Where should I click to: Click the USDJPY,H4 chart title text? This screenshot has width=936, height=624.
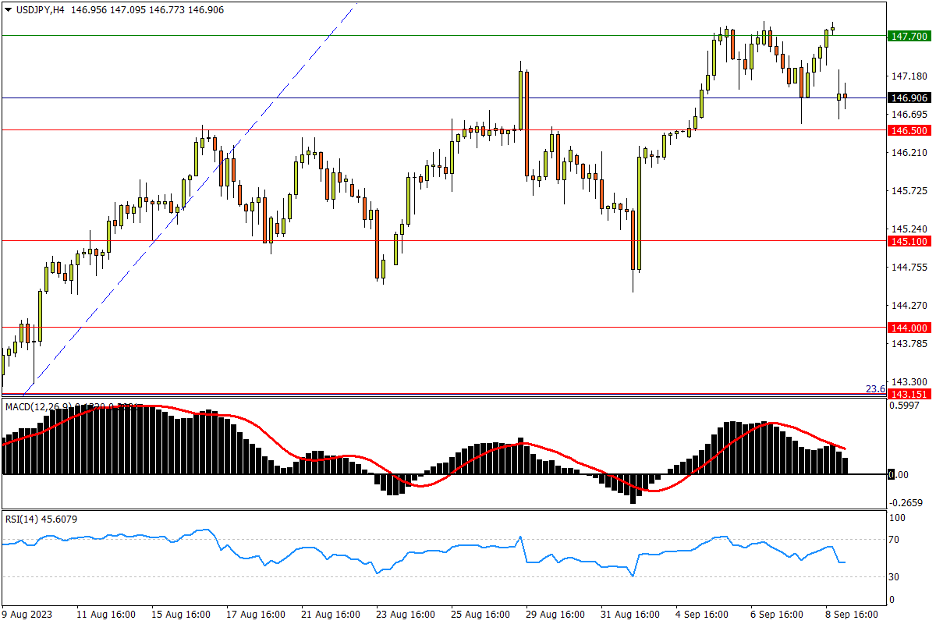(40, 8)
